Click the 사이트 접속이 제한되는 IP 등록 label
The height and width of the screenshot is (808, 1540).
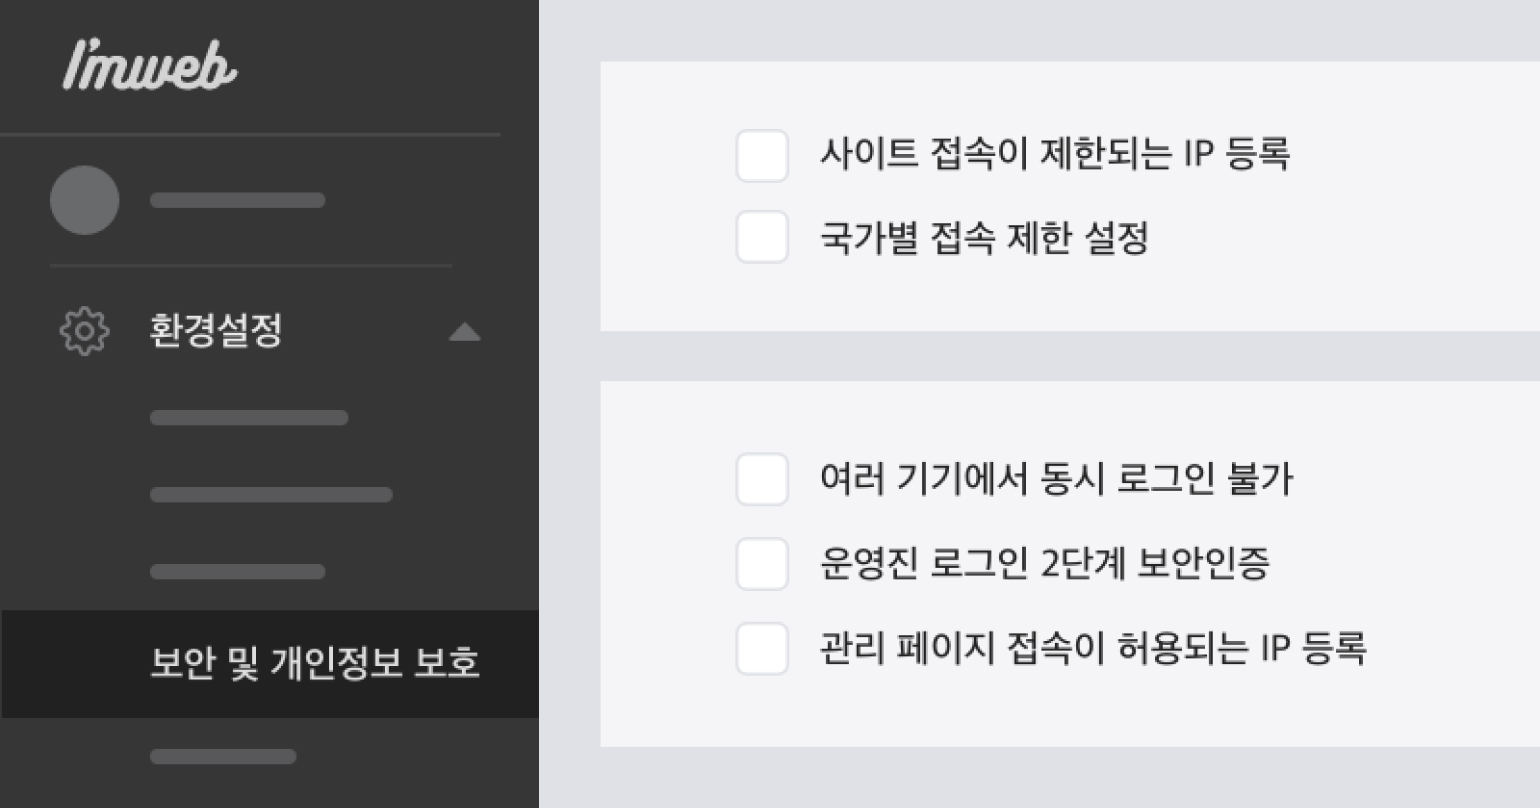click(1054, 155)
